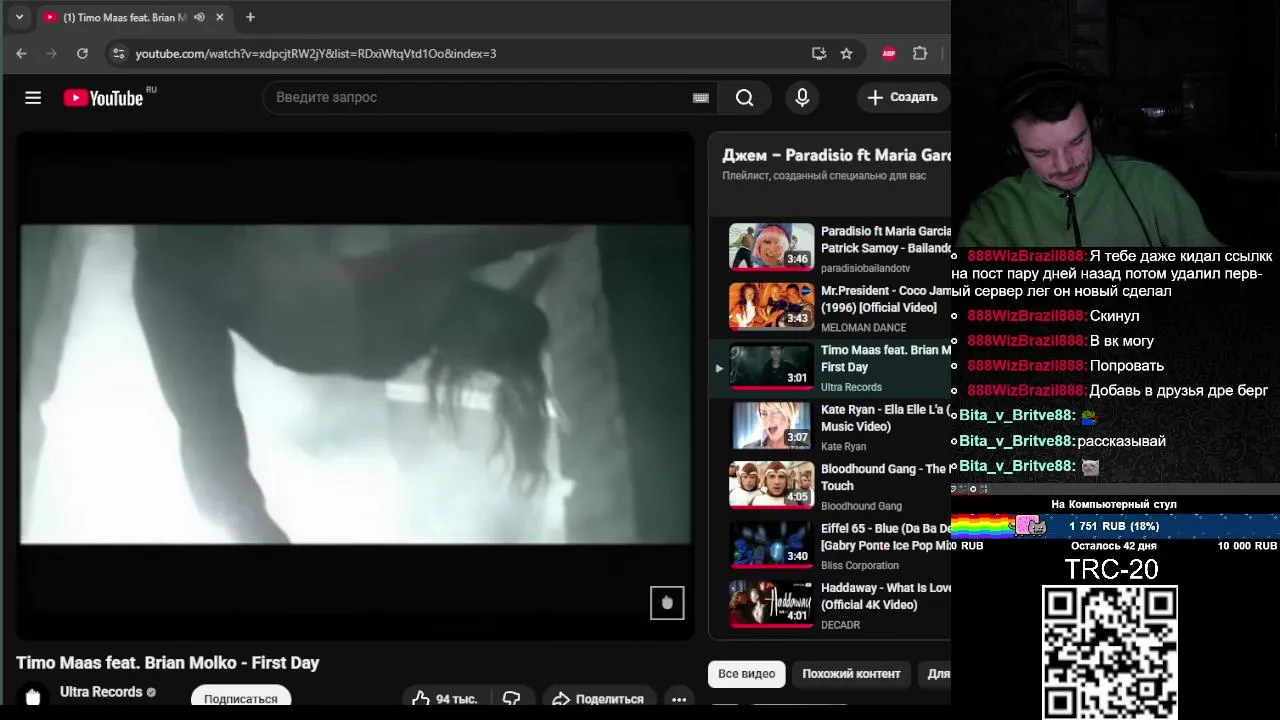Click the TRC-20 QR code in stream overlay
Image resolution: width=1280 pixels, height=720 pixels.
[1110, 652]
